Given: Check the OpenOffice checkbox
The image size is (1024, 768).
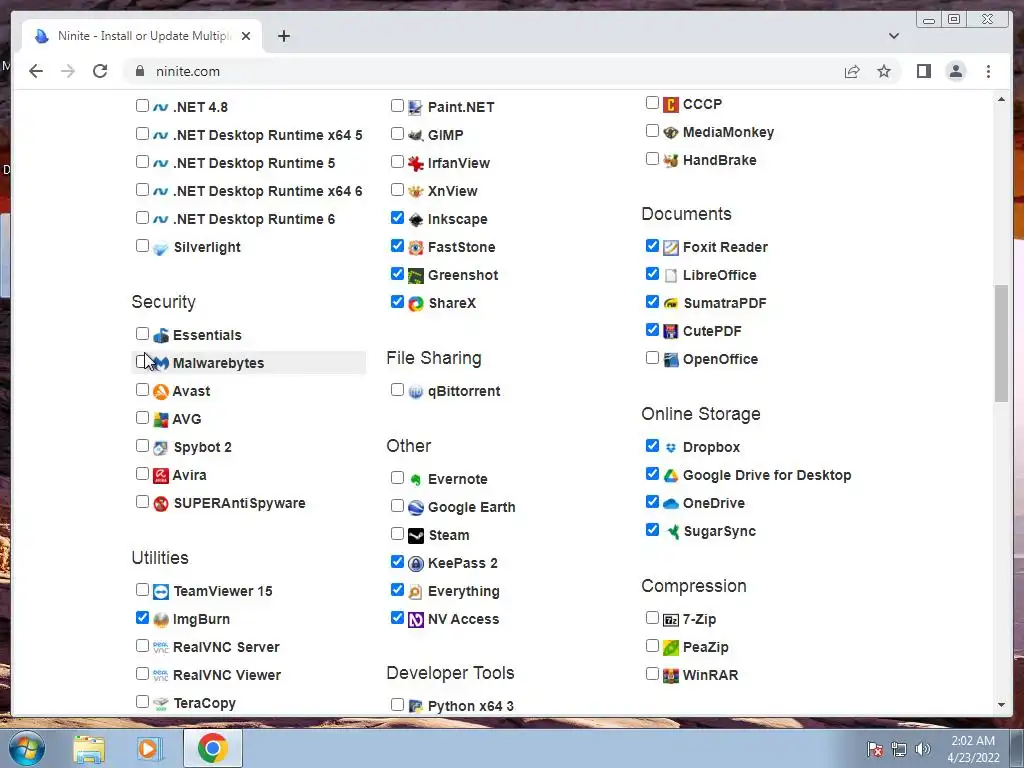Looking at the screenshot, I should [x=652, y=358].
